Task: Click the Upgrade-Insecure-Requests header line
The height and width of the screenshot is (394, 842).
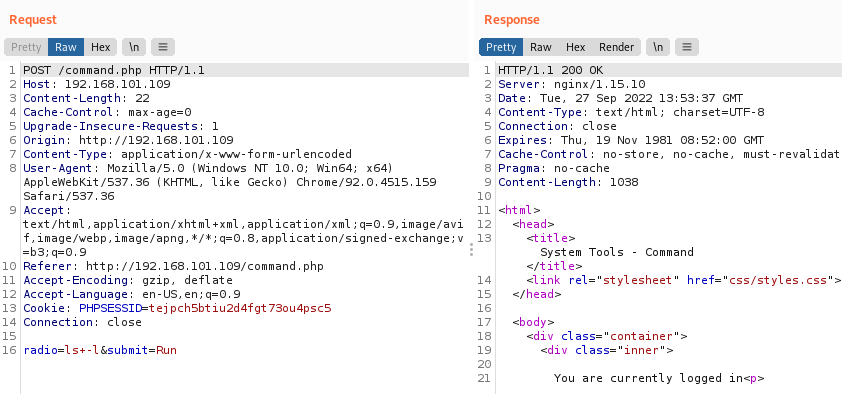Action: coord(121,126)
